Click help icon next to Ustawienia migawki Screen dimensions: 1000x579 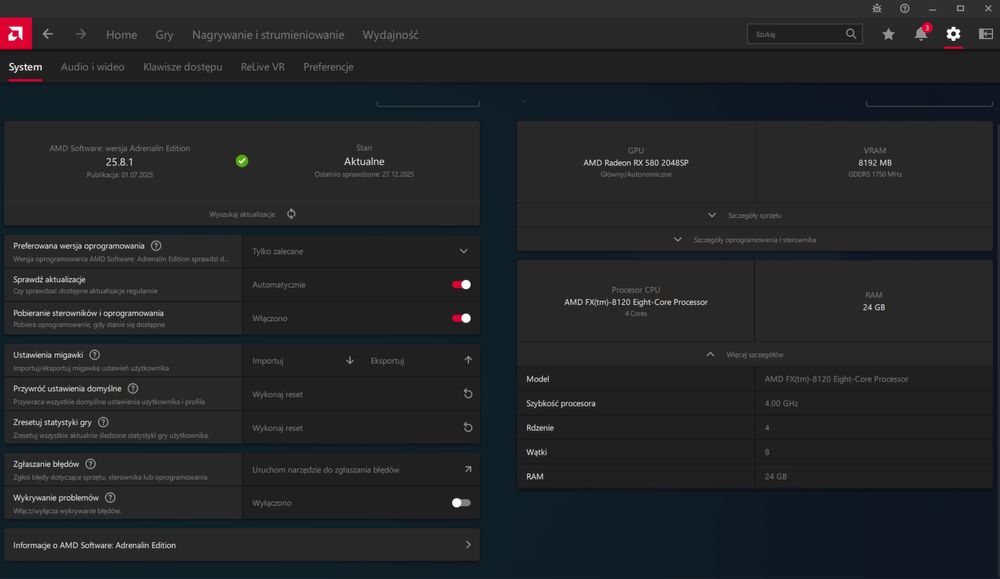(x=95, y=355)
